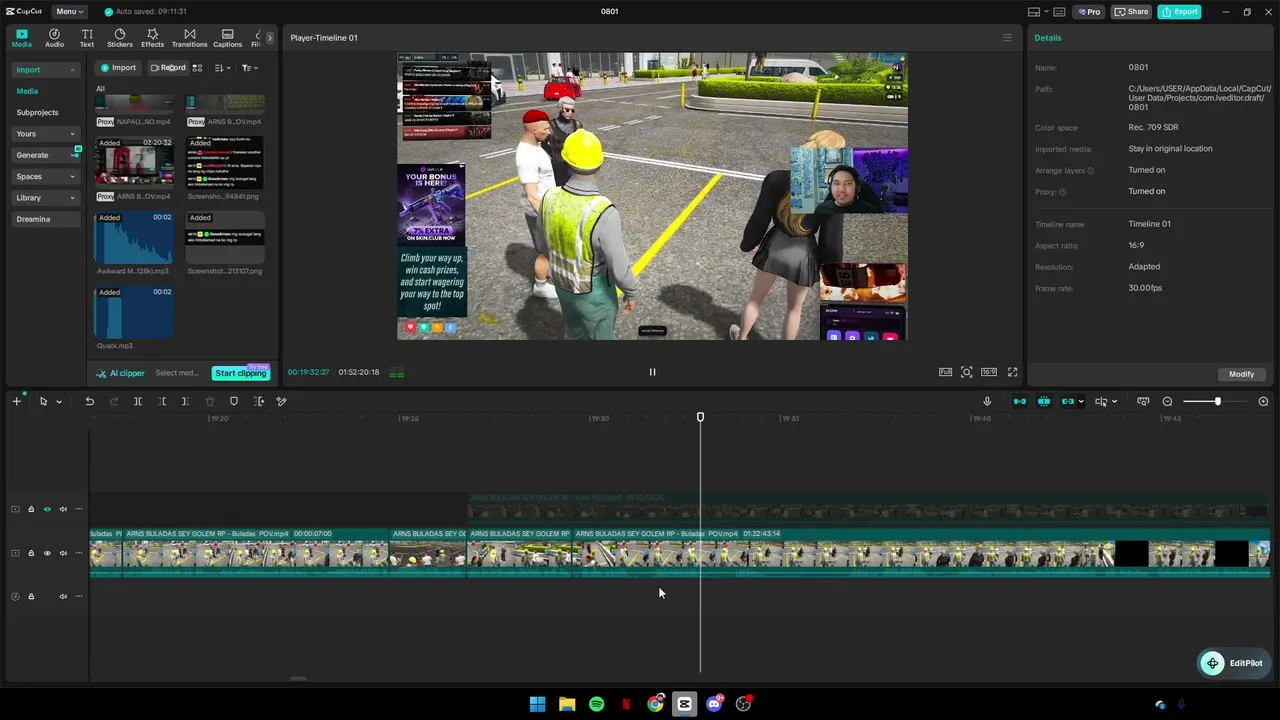Select the Media tab
Image resolution: width=1280 pixels, height=720 pixels.
click(x=21, y=38)
